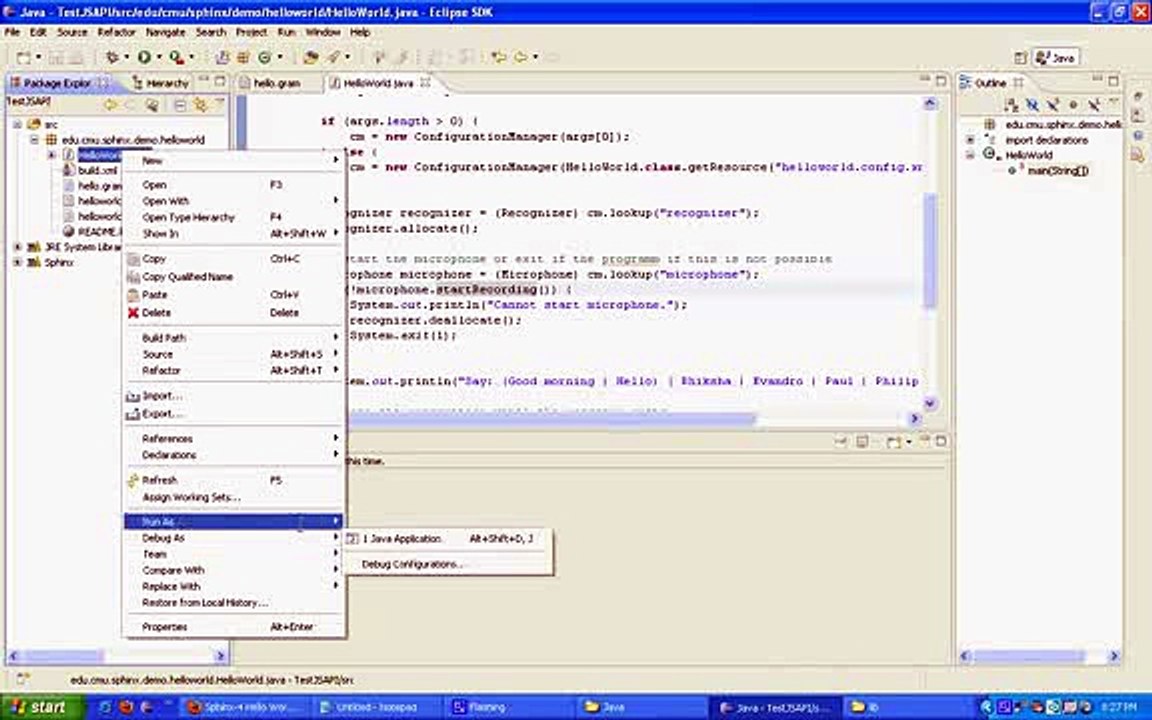
Task: Click the Search flashlight toolbar icon
Action: coord(334,57)
